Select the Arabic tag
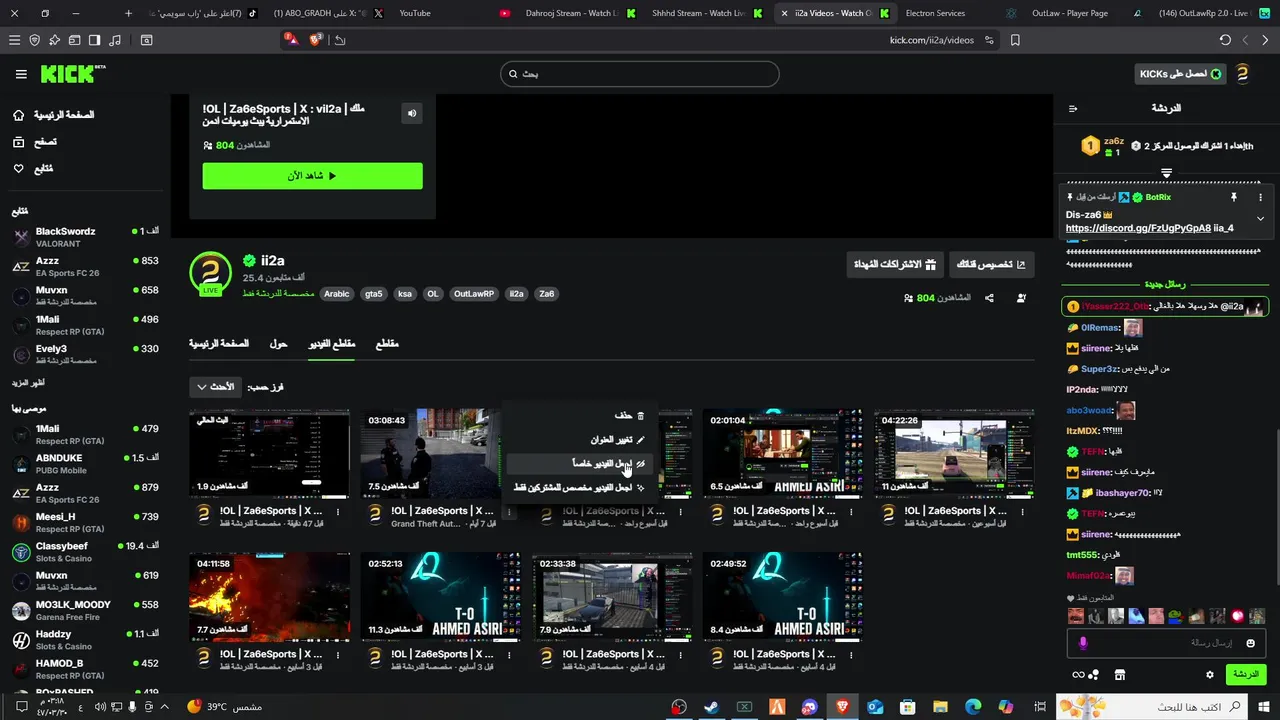Viewport: 1280px width, 720px height. click(337, 294)
